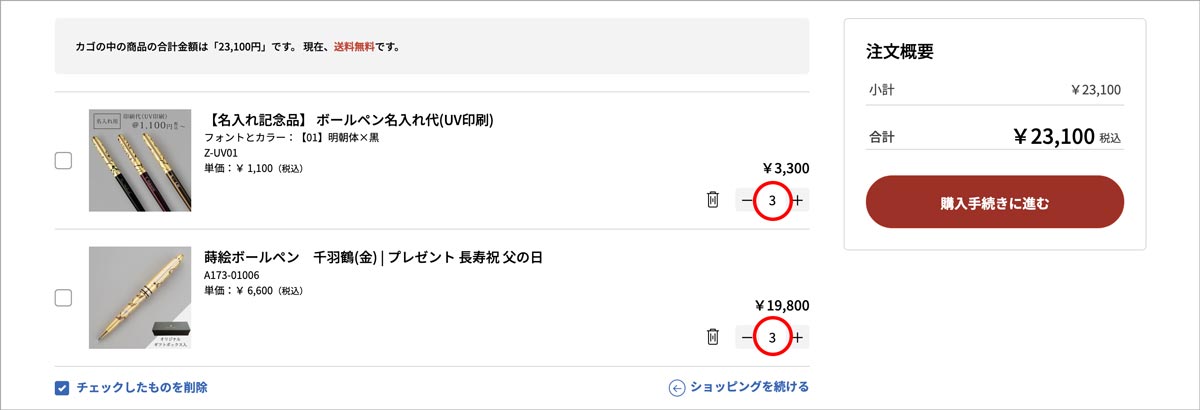Decrease quantity of 蒔絵ボールペン 千羽鶴

tap(747, 338)
